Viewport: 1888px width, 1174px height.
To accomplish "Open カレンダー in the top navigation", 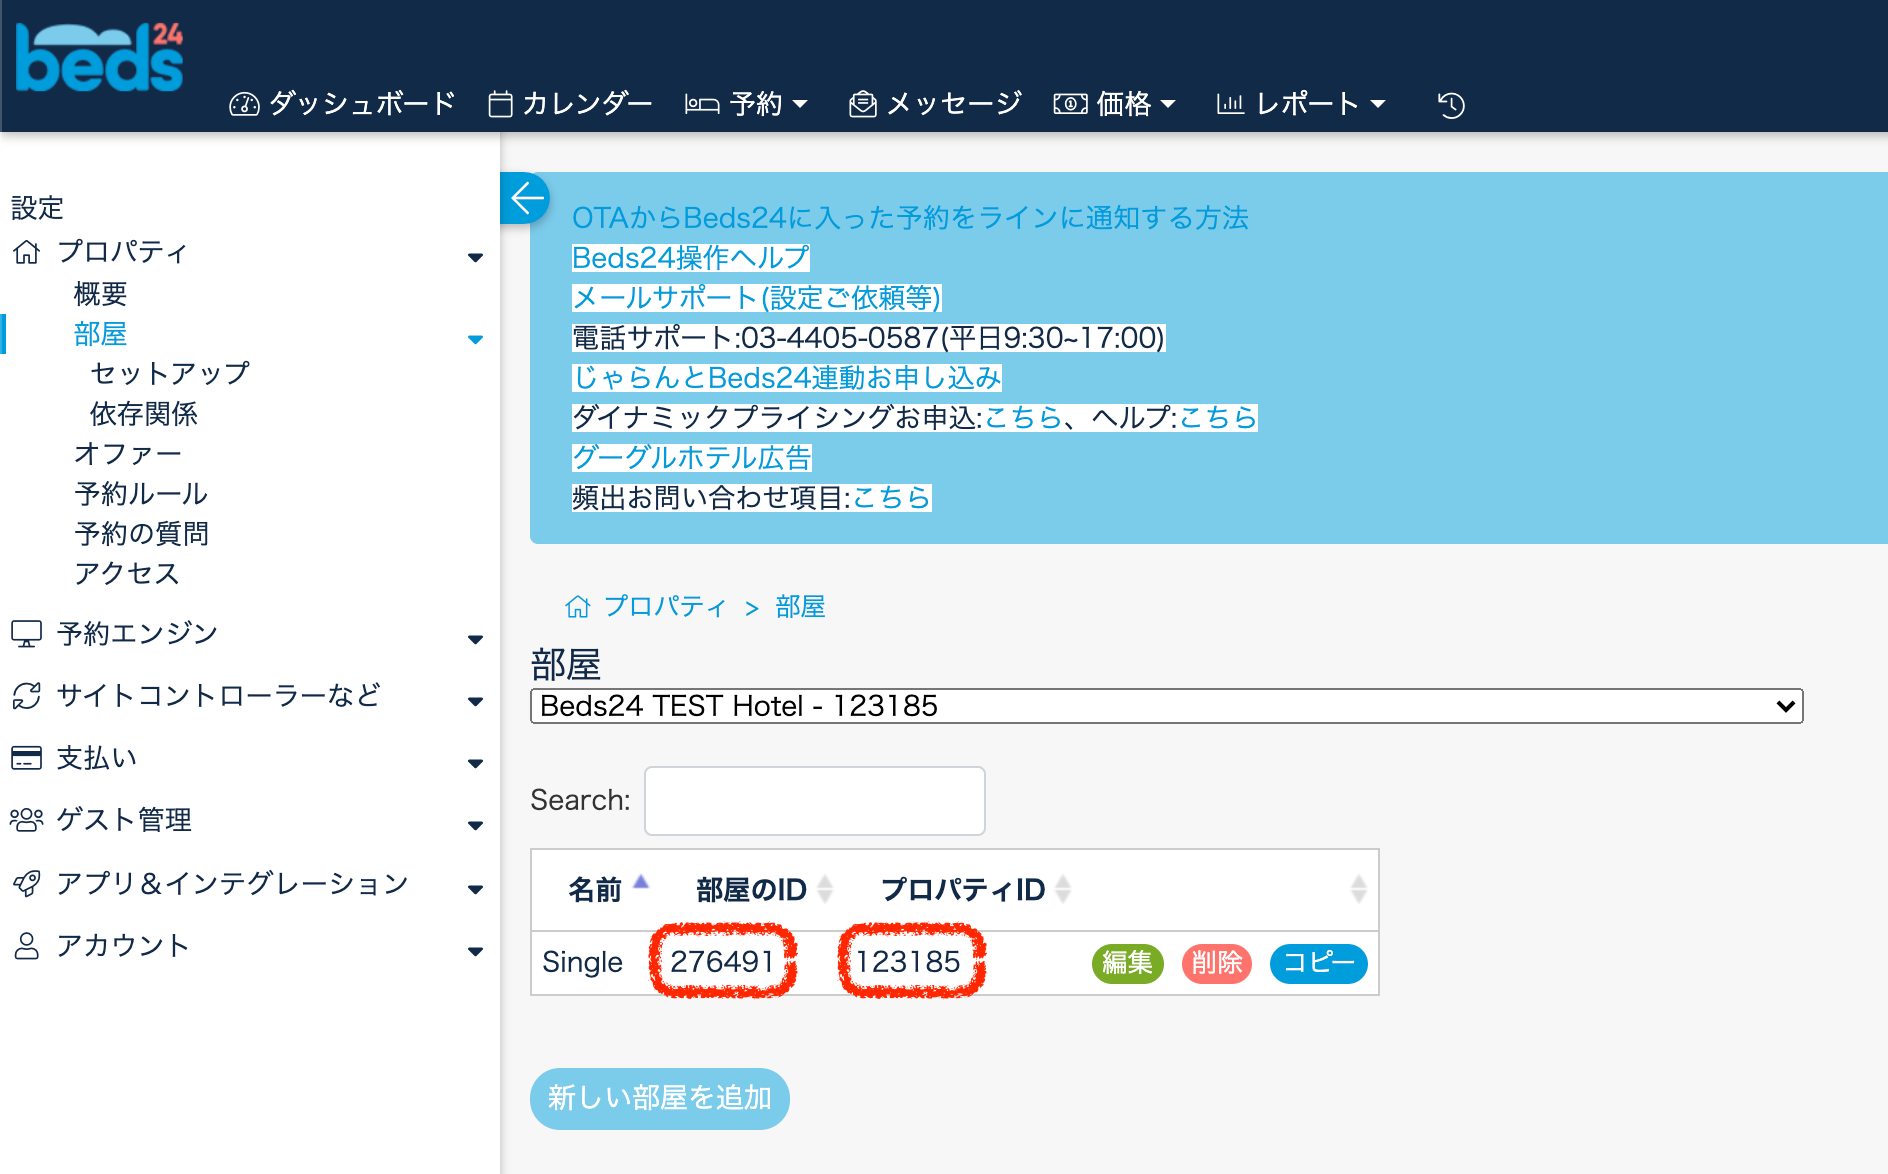I will click(570, 104).
